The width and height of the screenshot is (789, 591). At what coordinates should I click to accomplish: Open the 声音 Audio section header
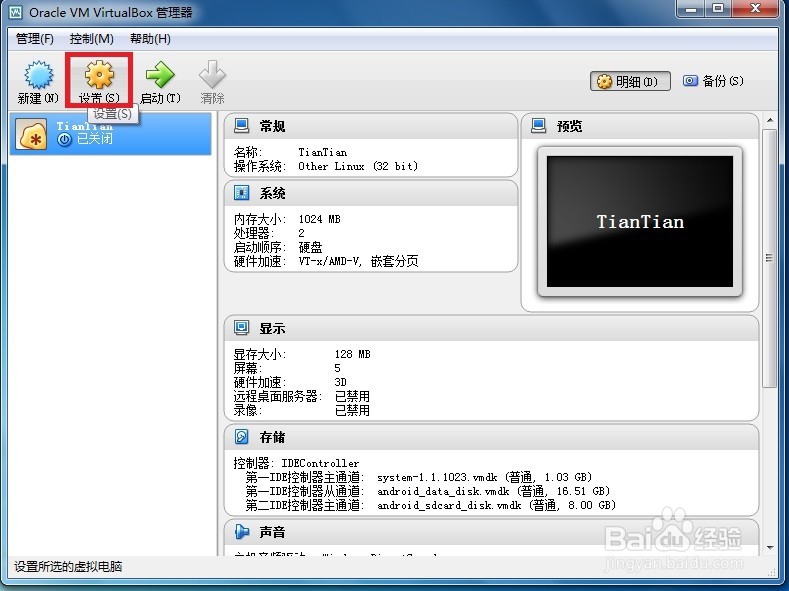(491, 532)
